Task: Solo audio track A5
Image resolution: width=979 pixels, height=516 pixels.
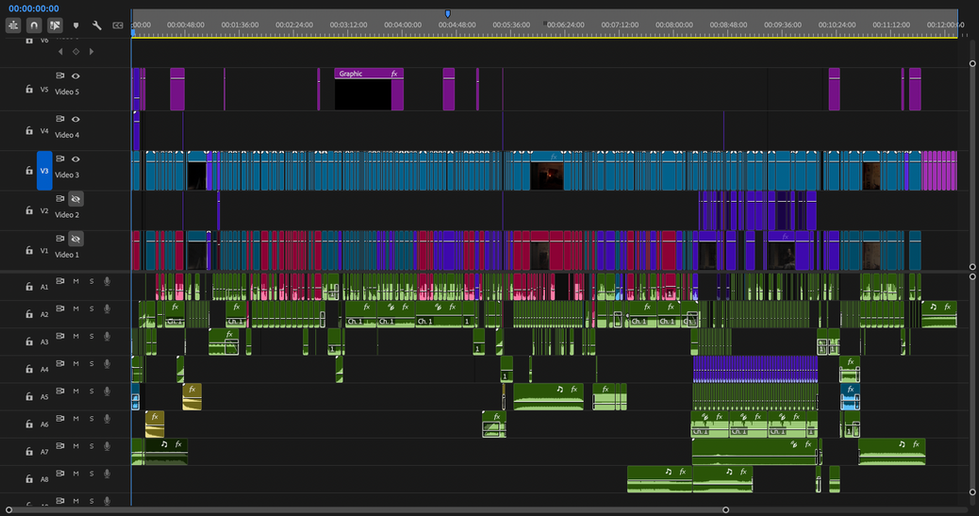Action: 91,392
